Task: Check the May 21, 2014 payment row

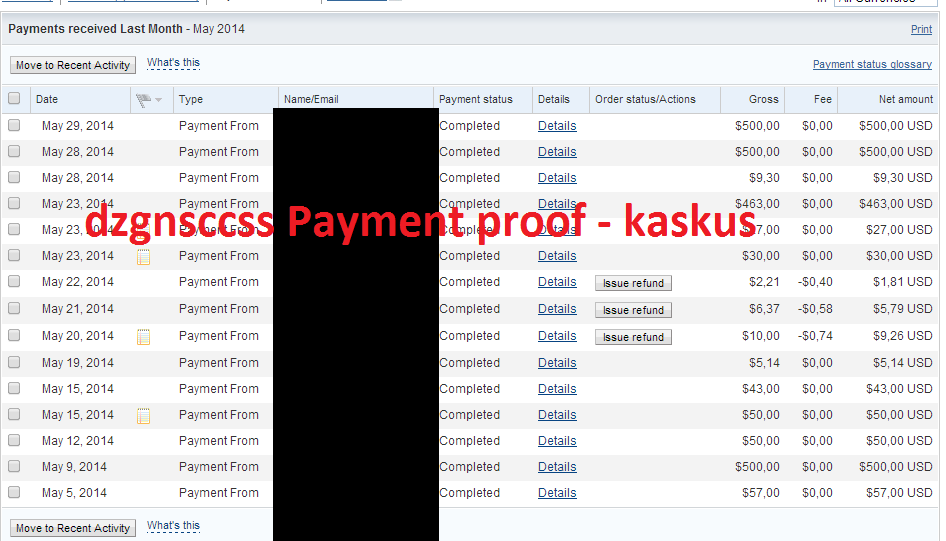Action: coord(14,308)
